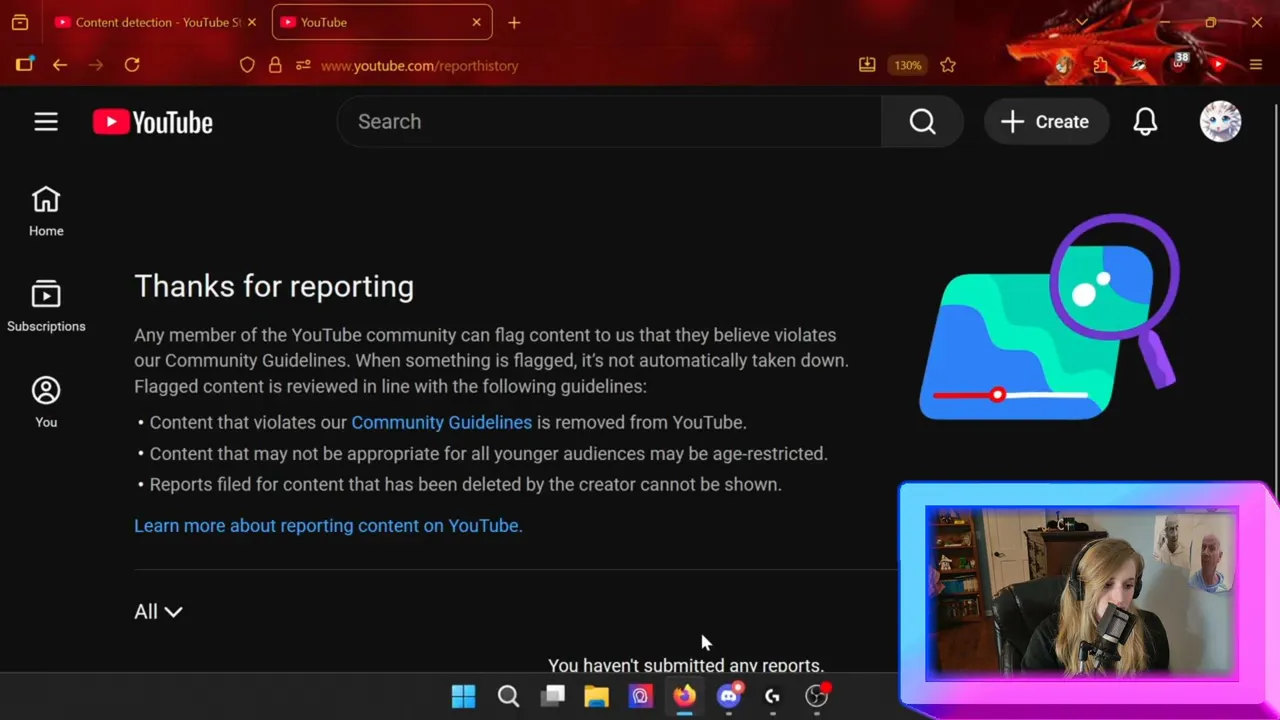This screenshot has height=720, width=1280.
Task: Open the Community Guidelines link
Action: (441, 422)
